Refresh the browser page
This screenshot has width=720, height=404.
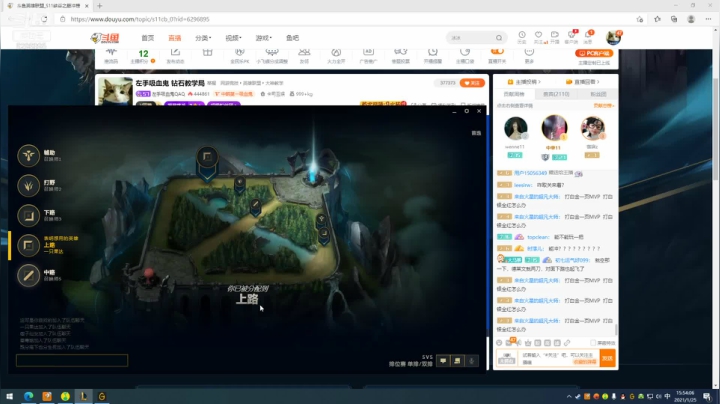click(44, 19)
